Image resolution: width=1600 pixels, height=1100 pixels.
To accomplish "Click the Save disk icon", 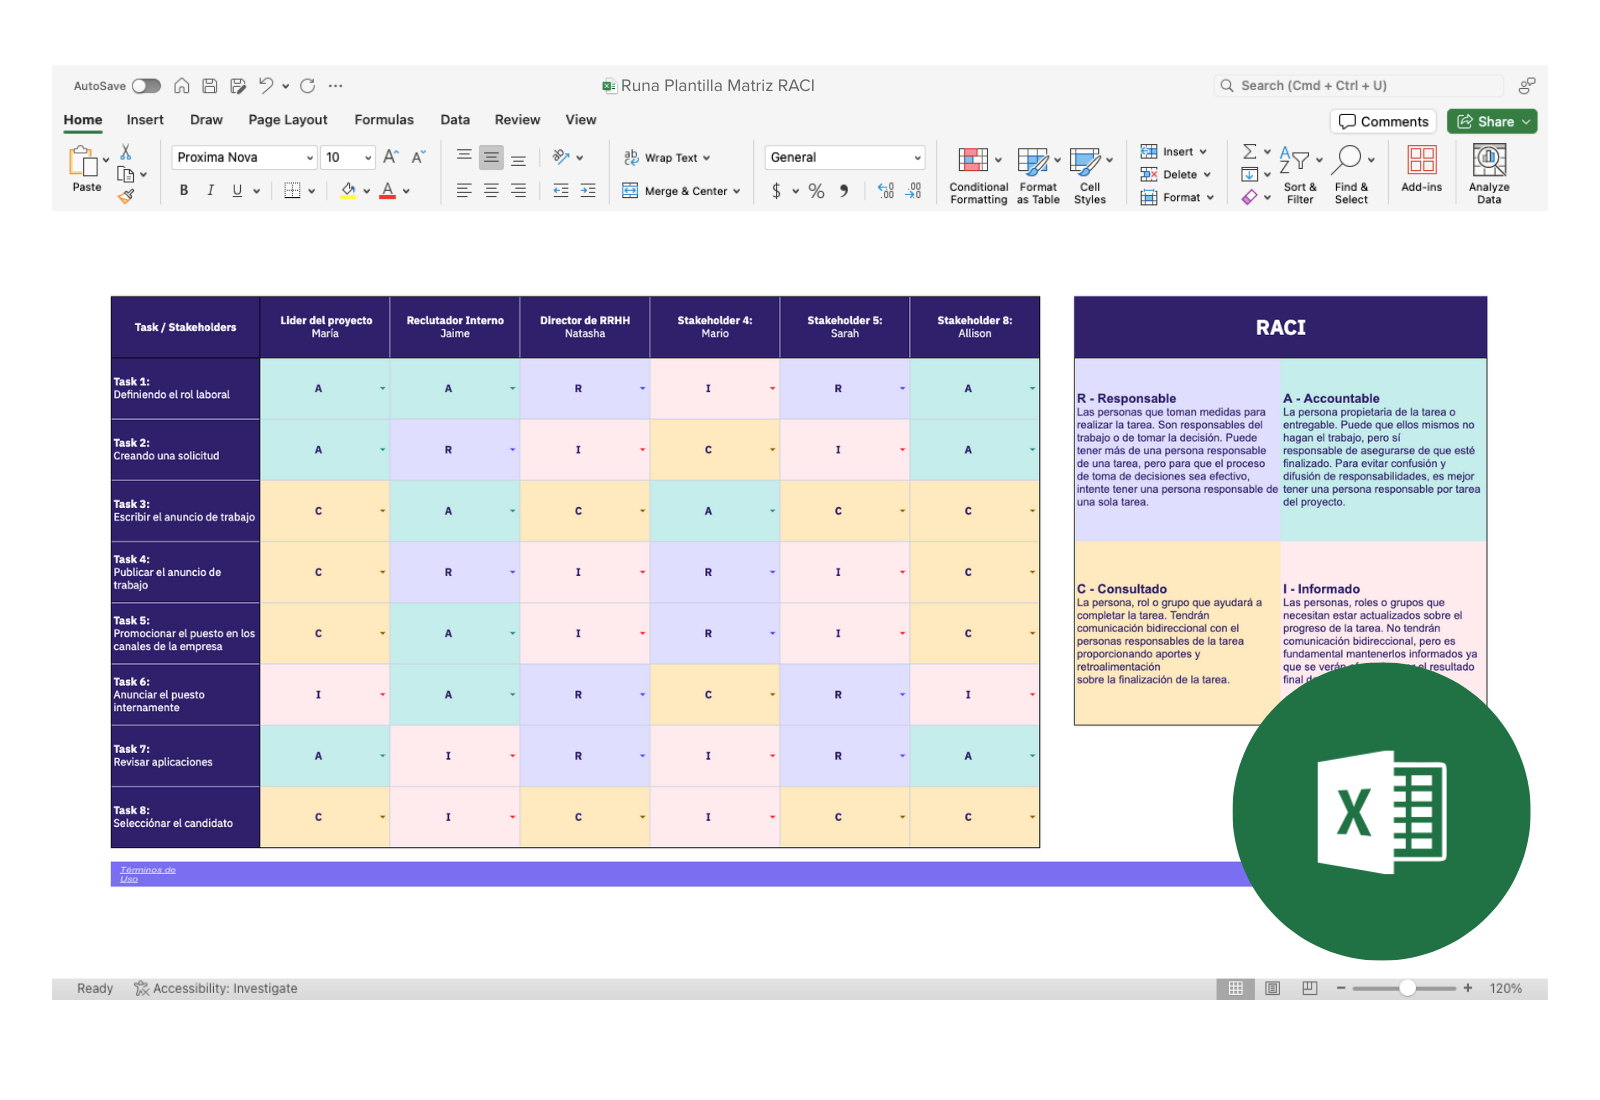I will pos(210,86).
